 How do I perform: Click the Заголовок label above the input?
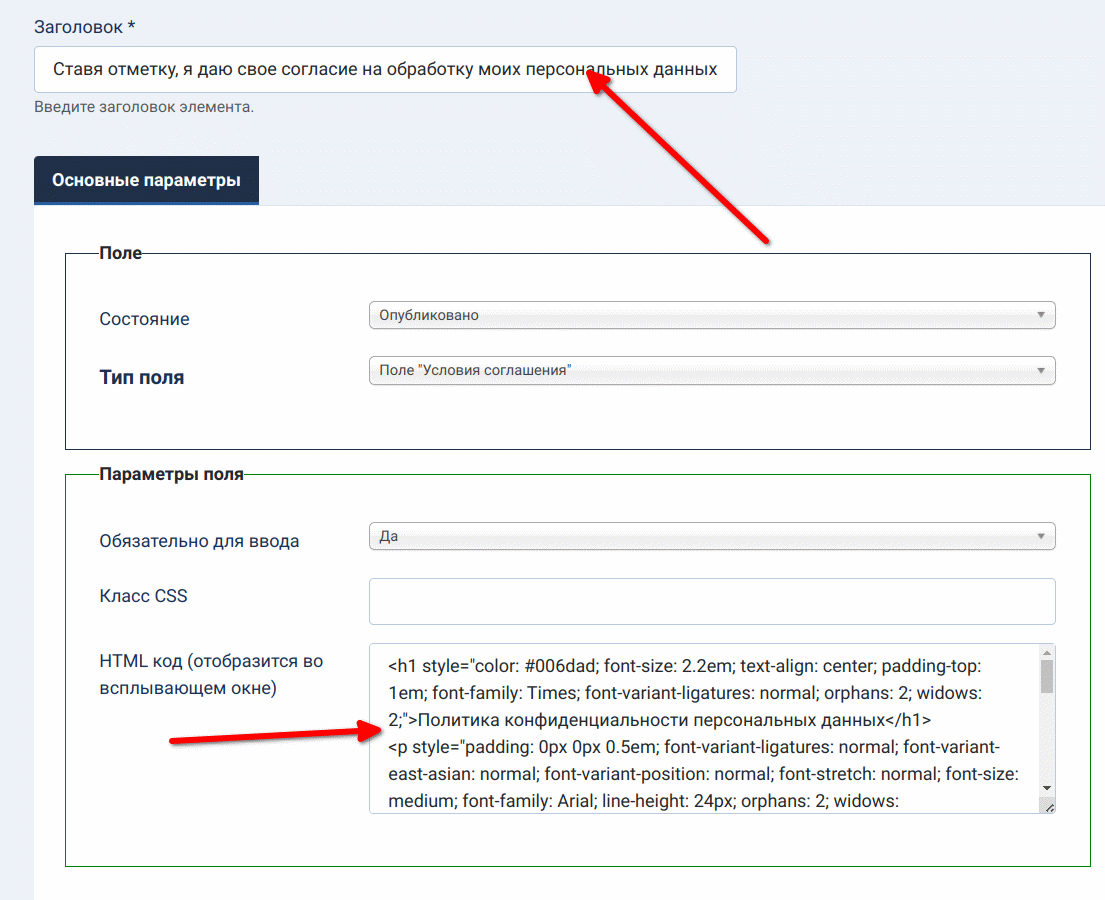click(84, 27)
